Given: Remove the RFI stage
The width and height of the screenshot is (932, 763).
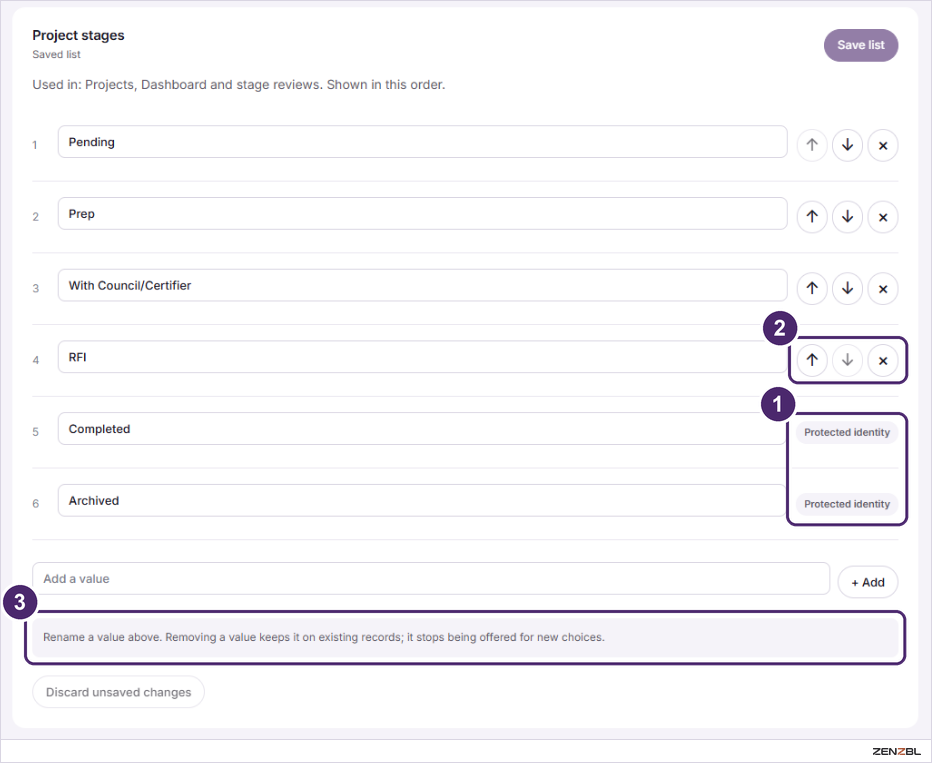Looking at the screenshot, I should [x=883, y=360].
